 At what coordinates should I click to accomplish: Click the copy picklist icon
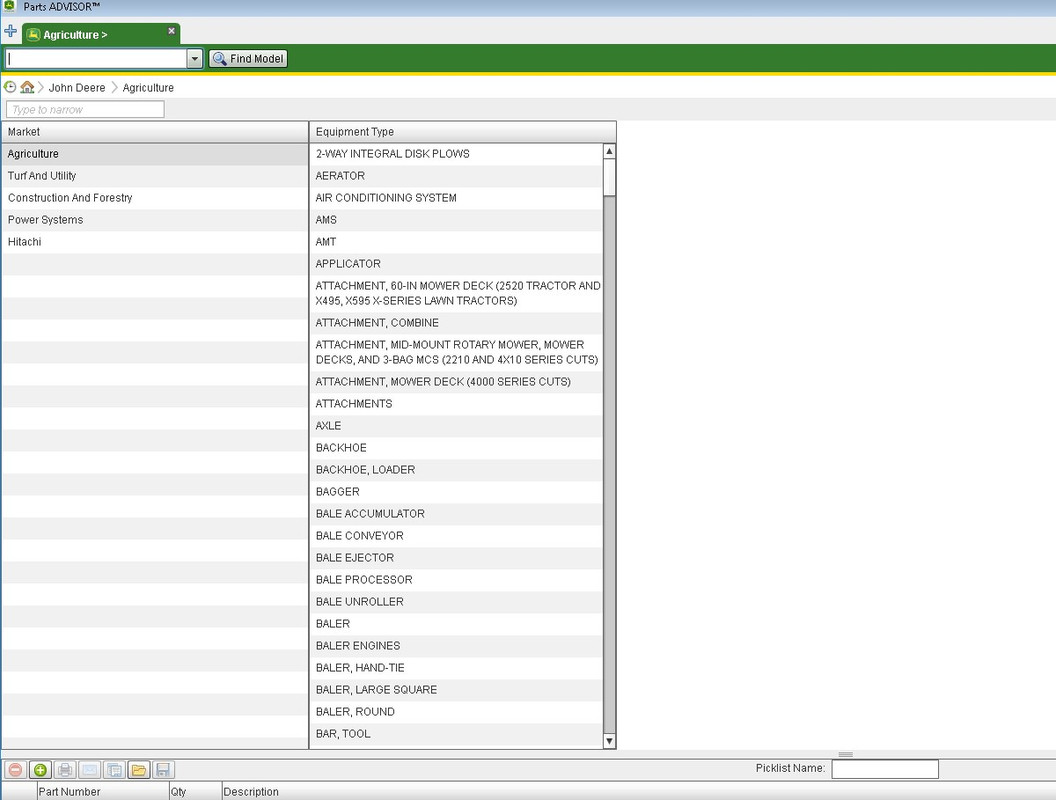[114, 770]
